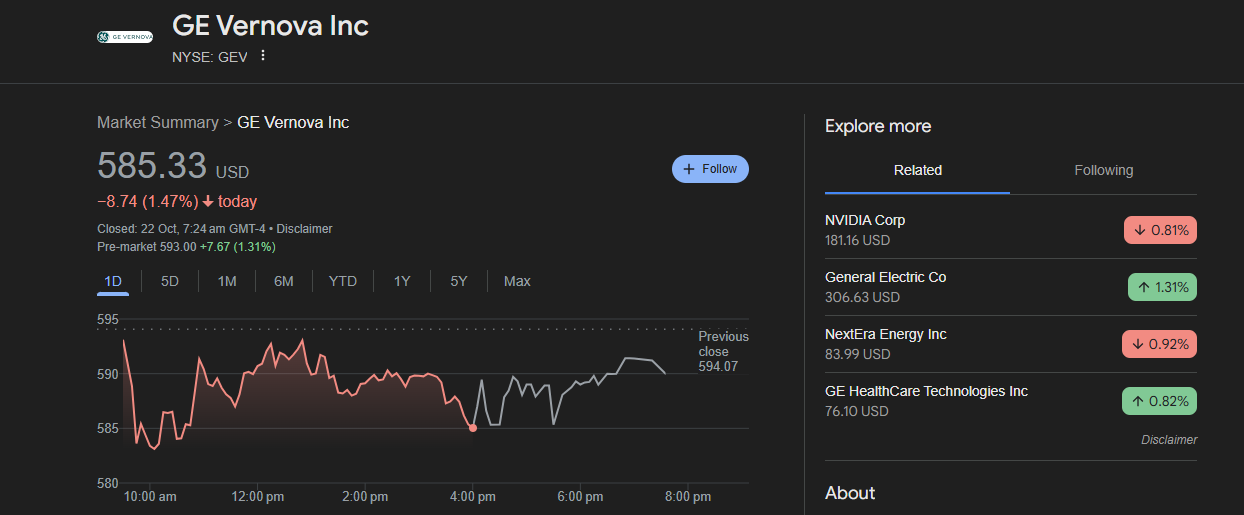Click the GE Vernova Inc page title
The image size is (1244, 515).
[270, 25]
